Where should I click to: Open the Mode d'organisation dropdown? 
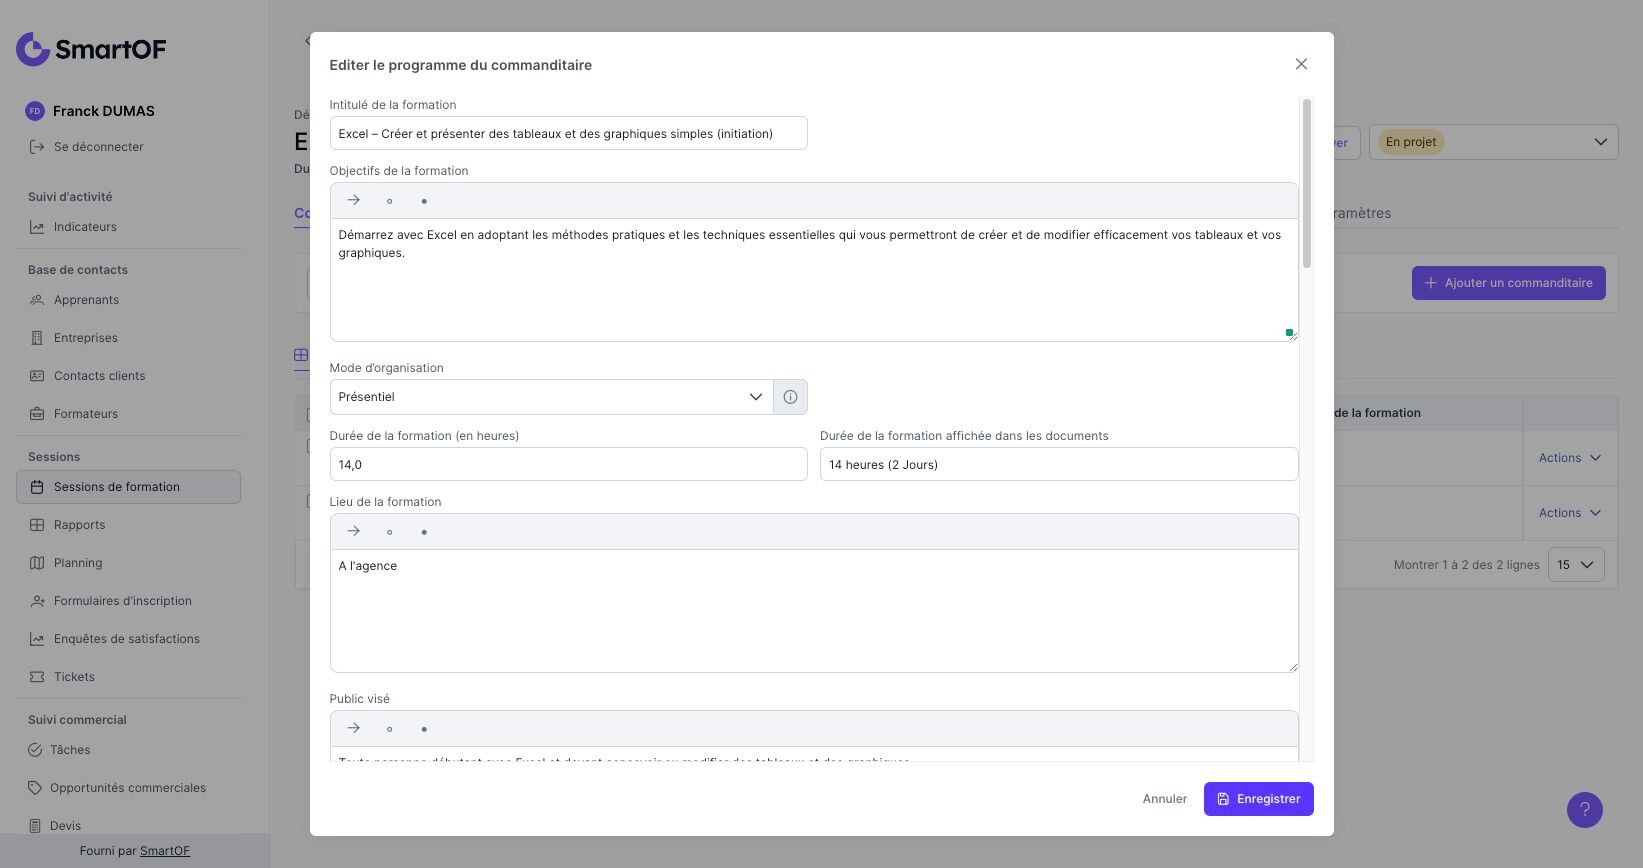pos(551,397)
